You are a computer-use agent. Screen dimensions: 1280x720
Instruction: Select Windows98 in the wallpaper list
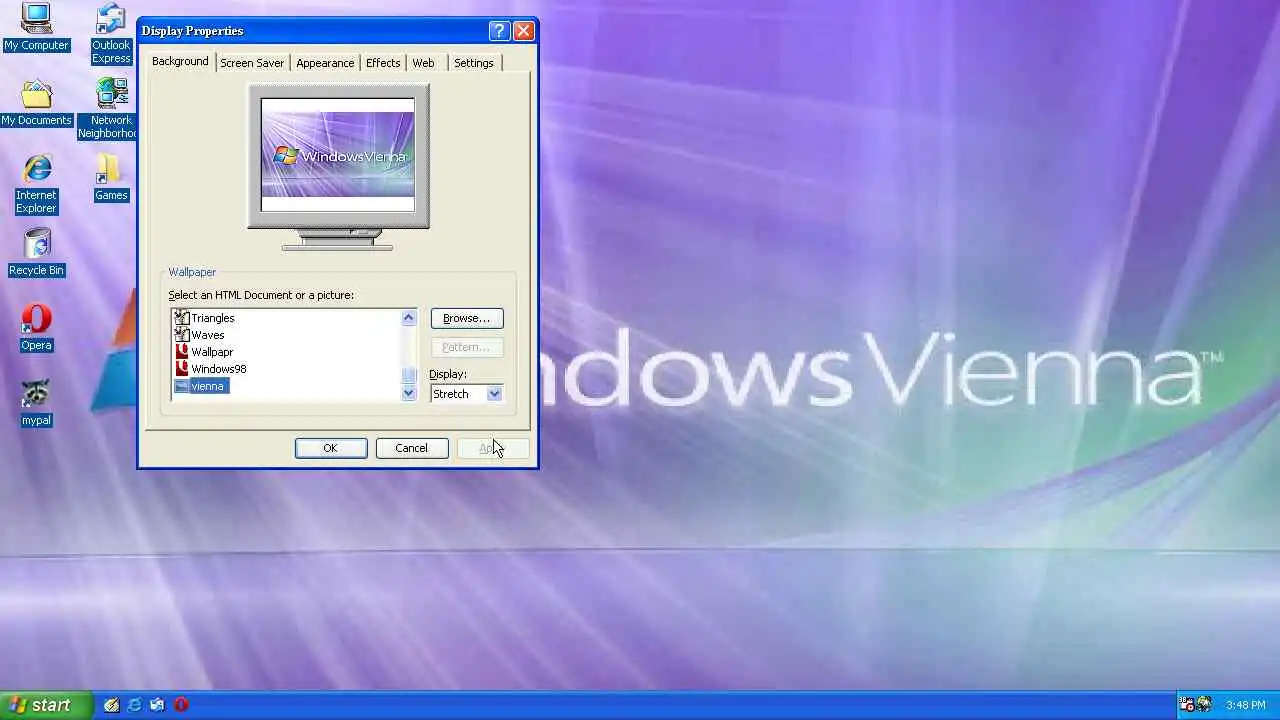(x=219, y=369)
